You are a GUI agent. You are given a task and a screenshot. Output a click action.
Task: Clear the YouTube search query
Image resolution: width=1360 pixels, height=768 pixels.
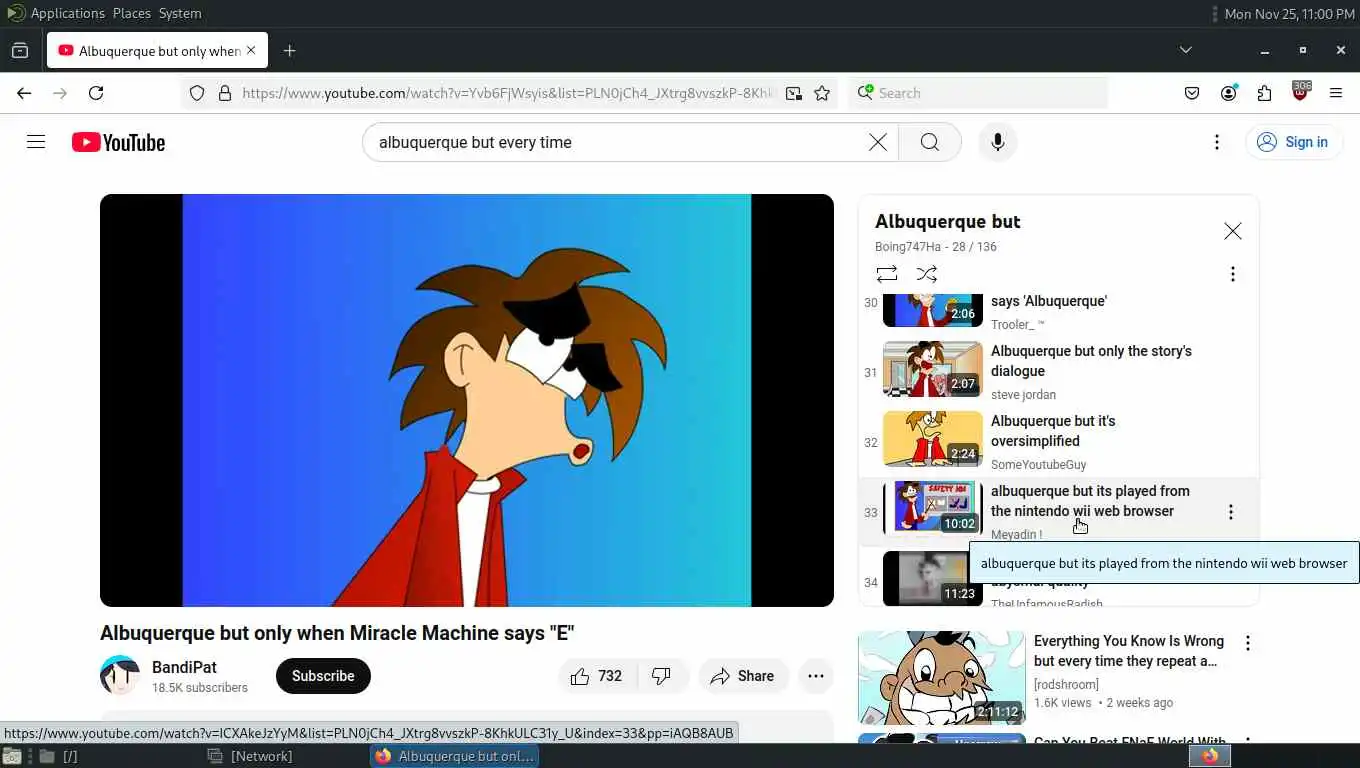click(x=877, y=142)
